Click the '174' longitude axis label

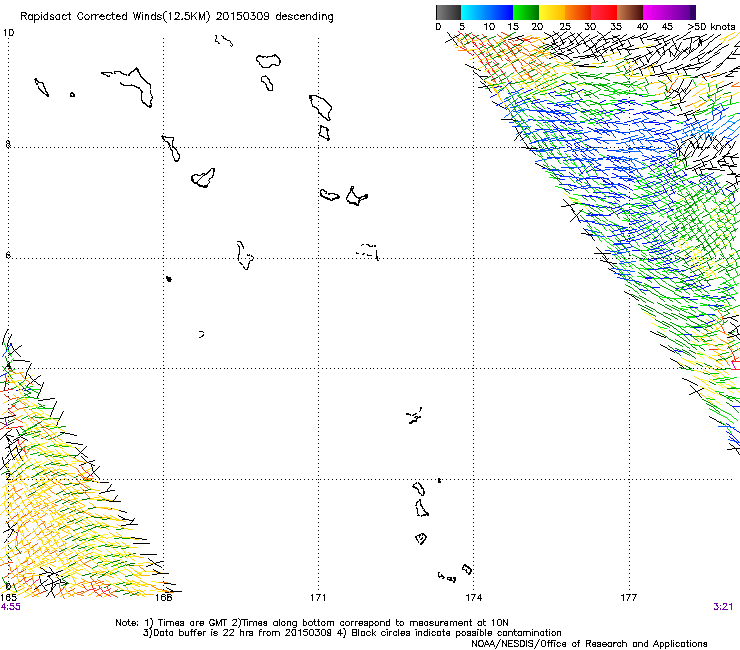point(473,598)
